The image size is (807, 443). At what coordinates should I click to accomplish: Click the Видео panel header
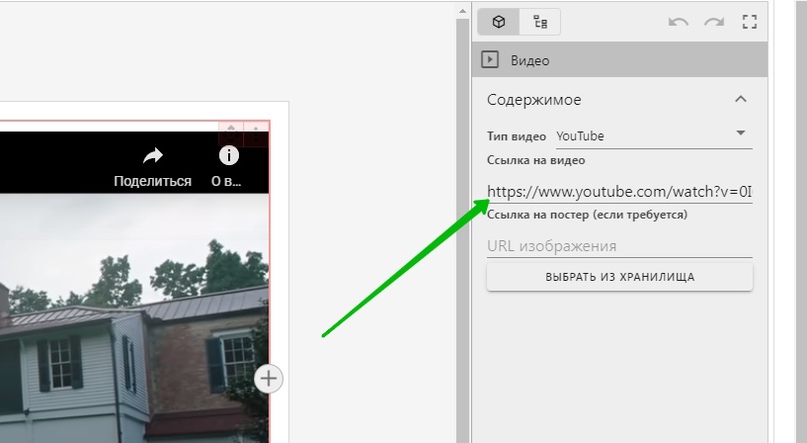(620, 60)
